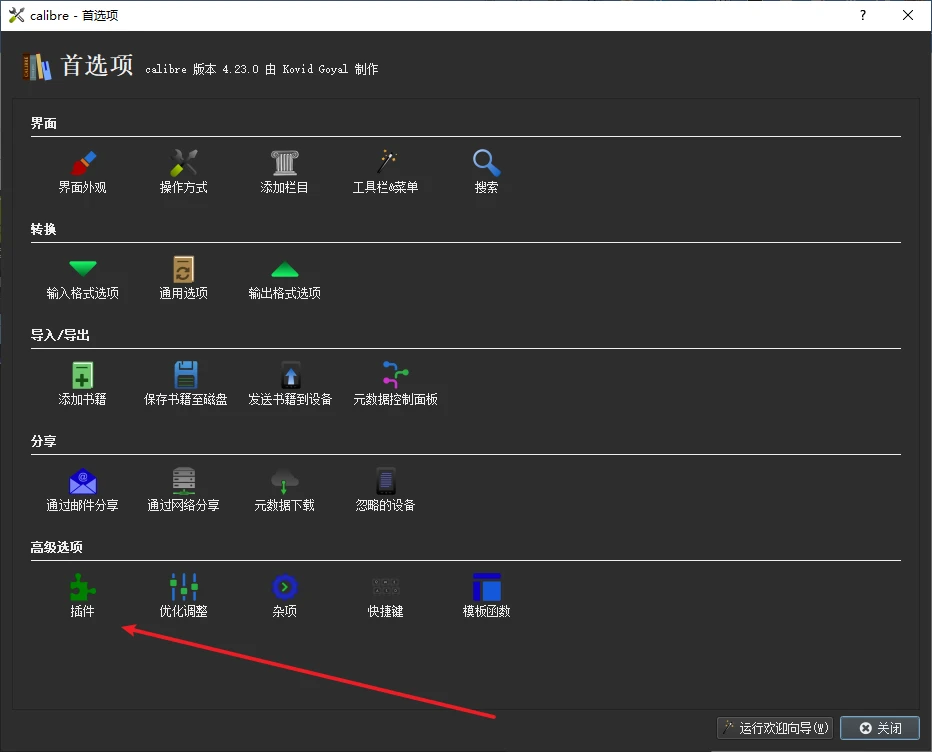
Task: Click the 关闭 button
Action: click(880, 728)
